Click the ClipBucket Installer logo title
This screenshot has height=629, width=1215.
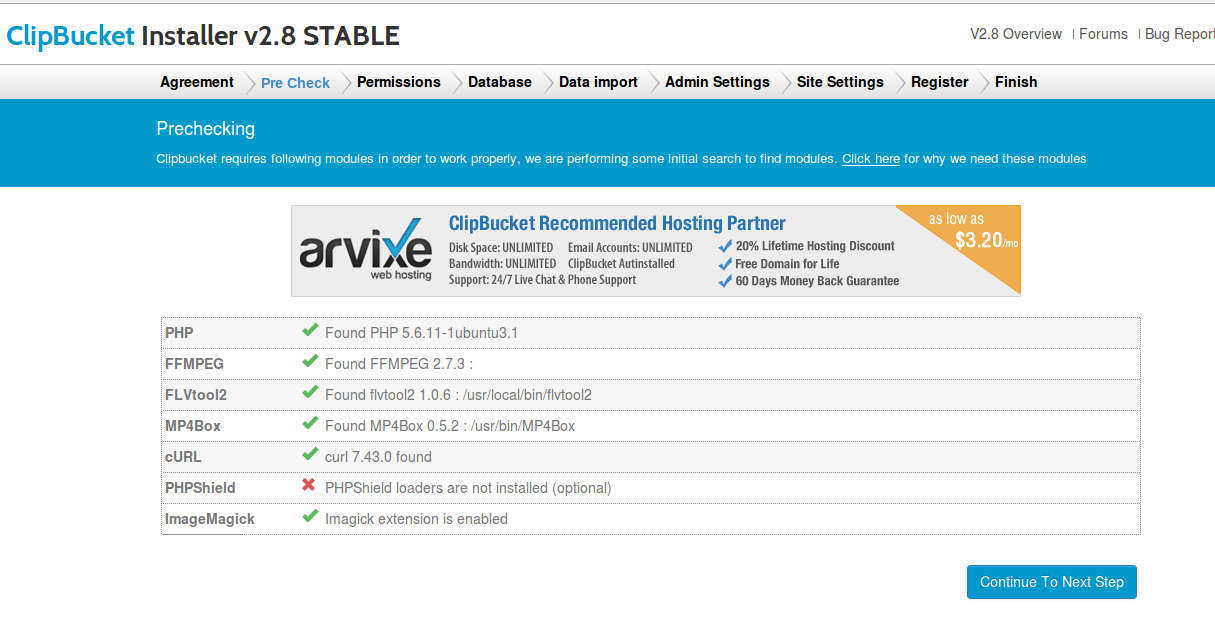pyautogui.click(x=203, y=36)
